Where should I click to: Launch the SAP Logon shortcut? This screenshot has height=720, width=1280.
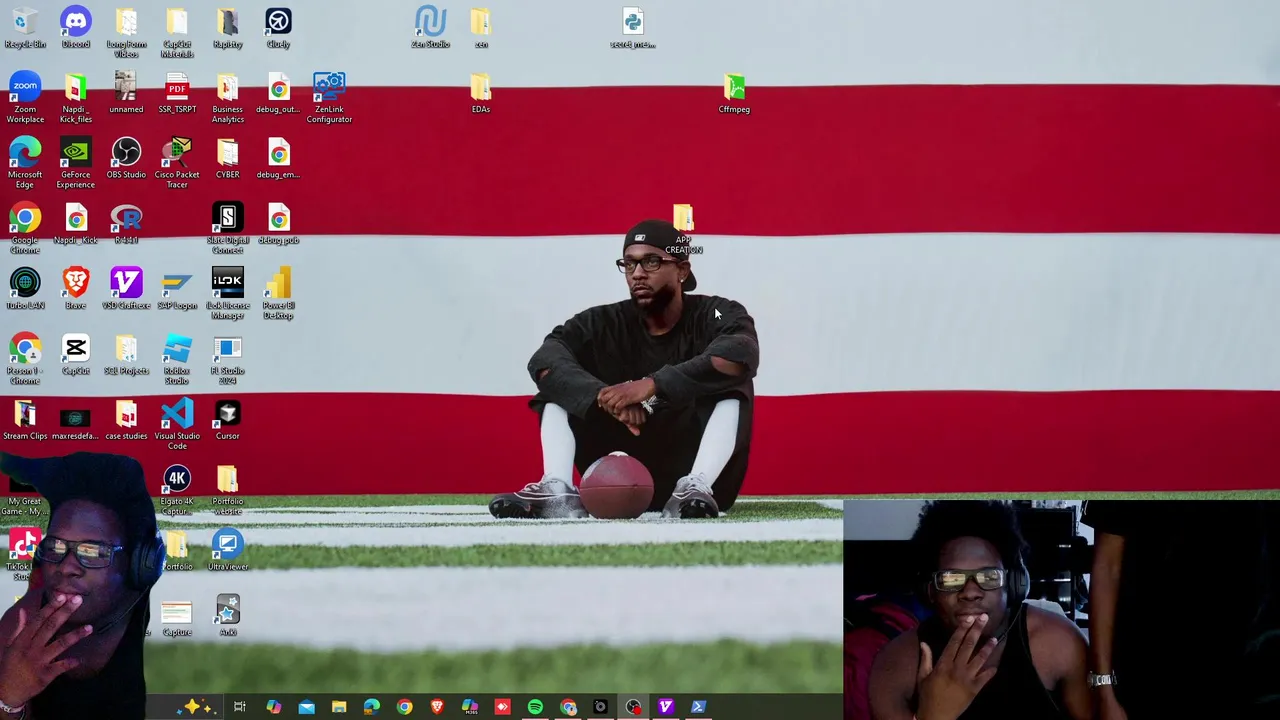177,289
